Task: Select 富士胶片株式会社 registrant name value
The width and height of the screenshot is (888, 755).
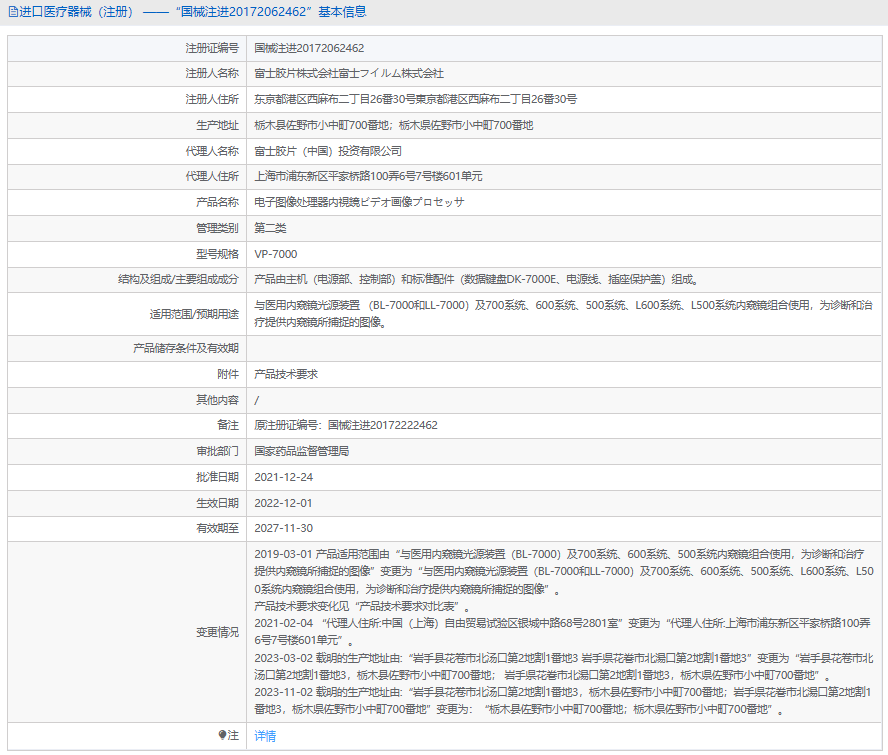Action: click(x=349, y=74)
